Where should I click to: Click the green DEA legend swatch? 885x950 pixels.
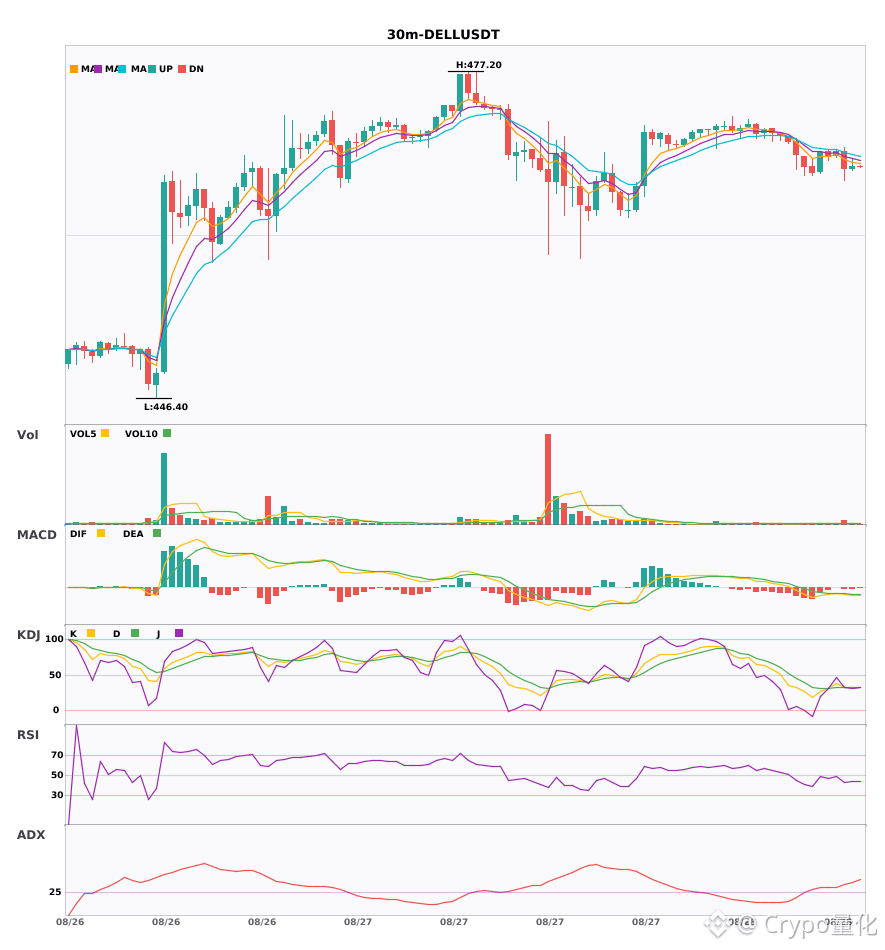click(x=157, y=533)
